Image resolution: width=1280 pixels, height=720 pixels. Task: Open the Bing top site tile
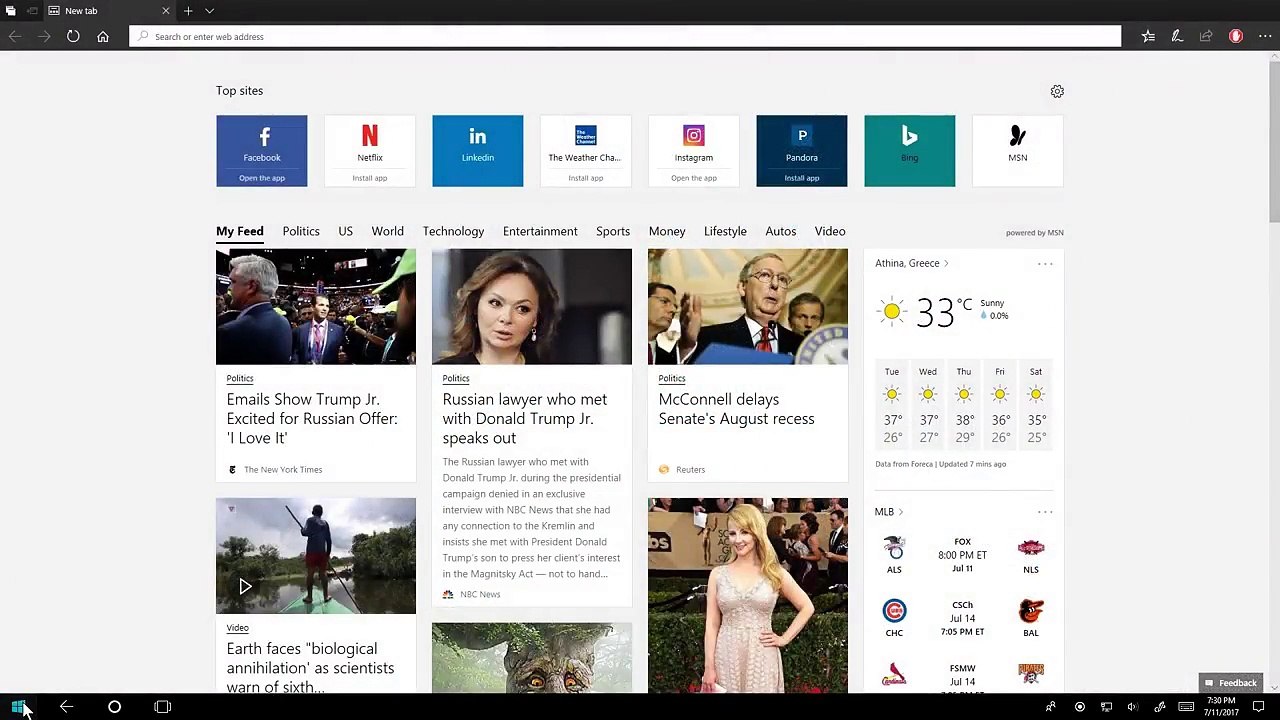click(910, 151)
